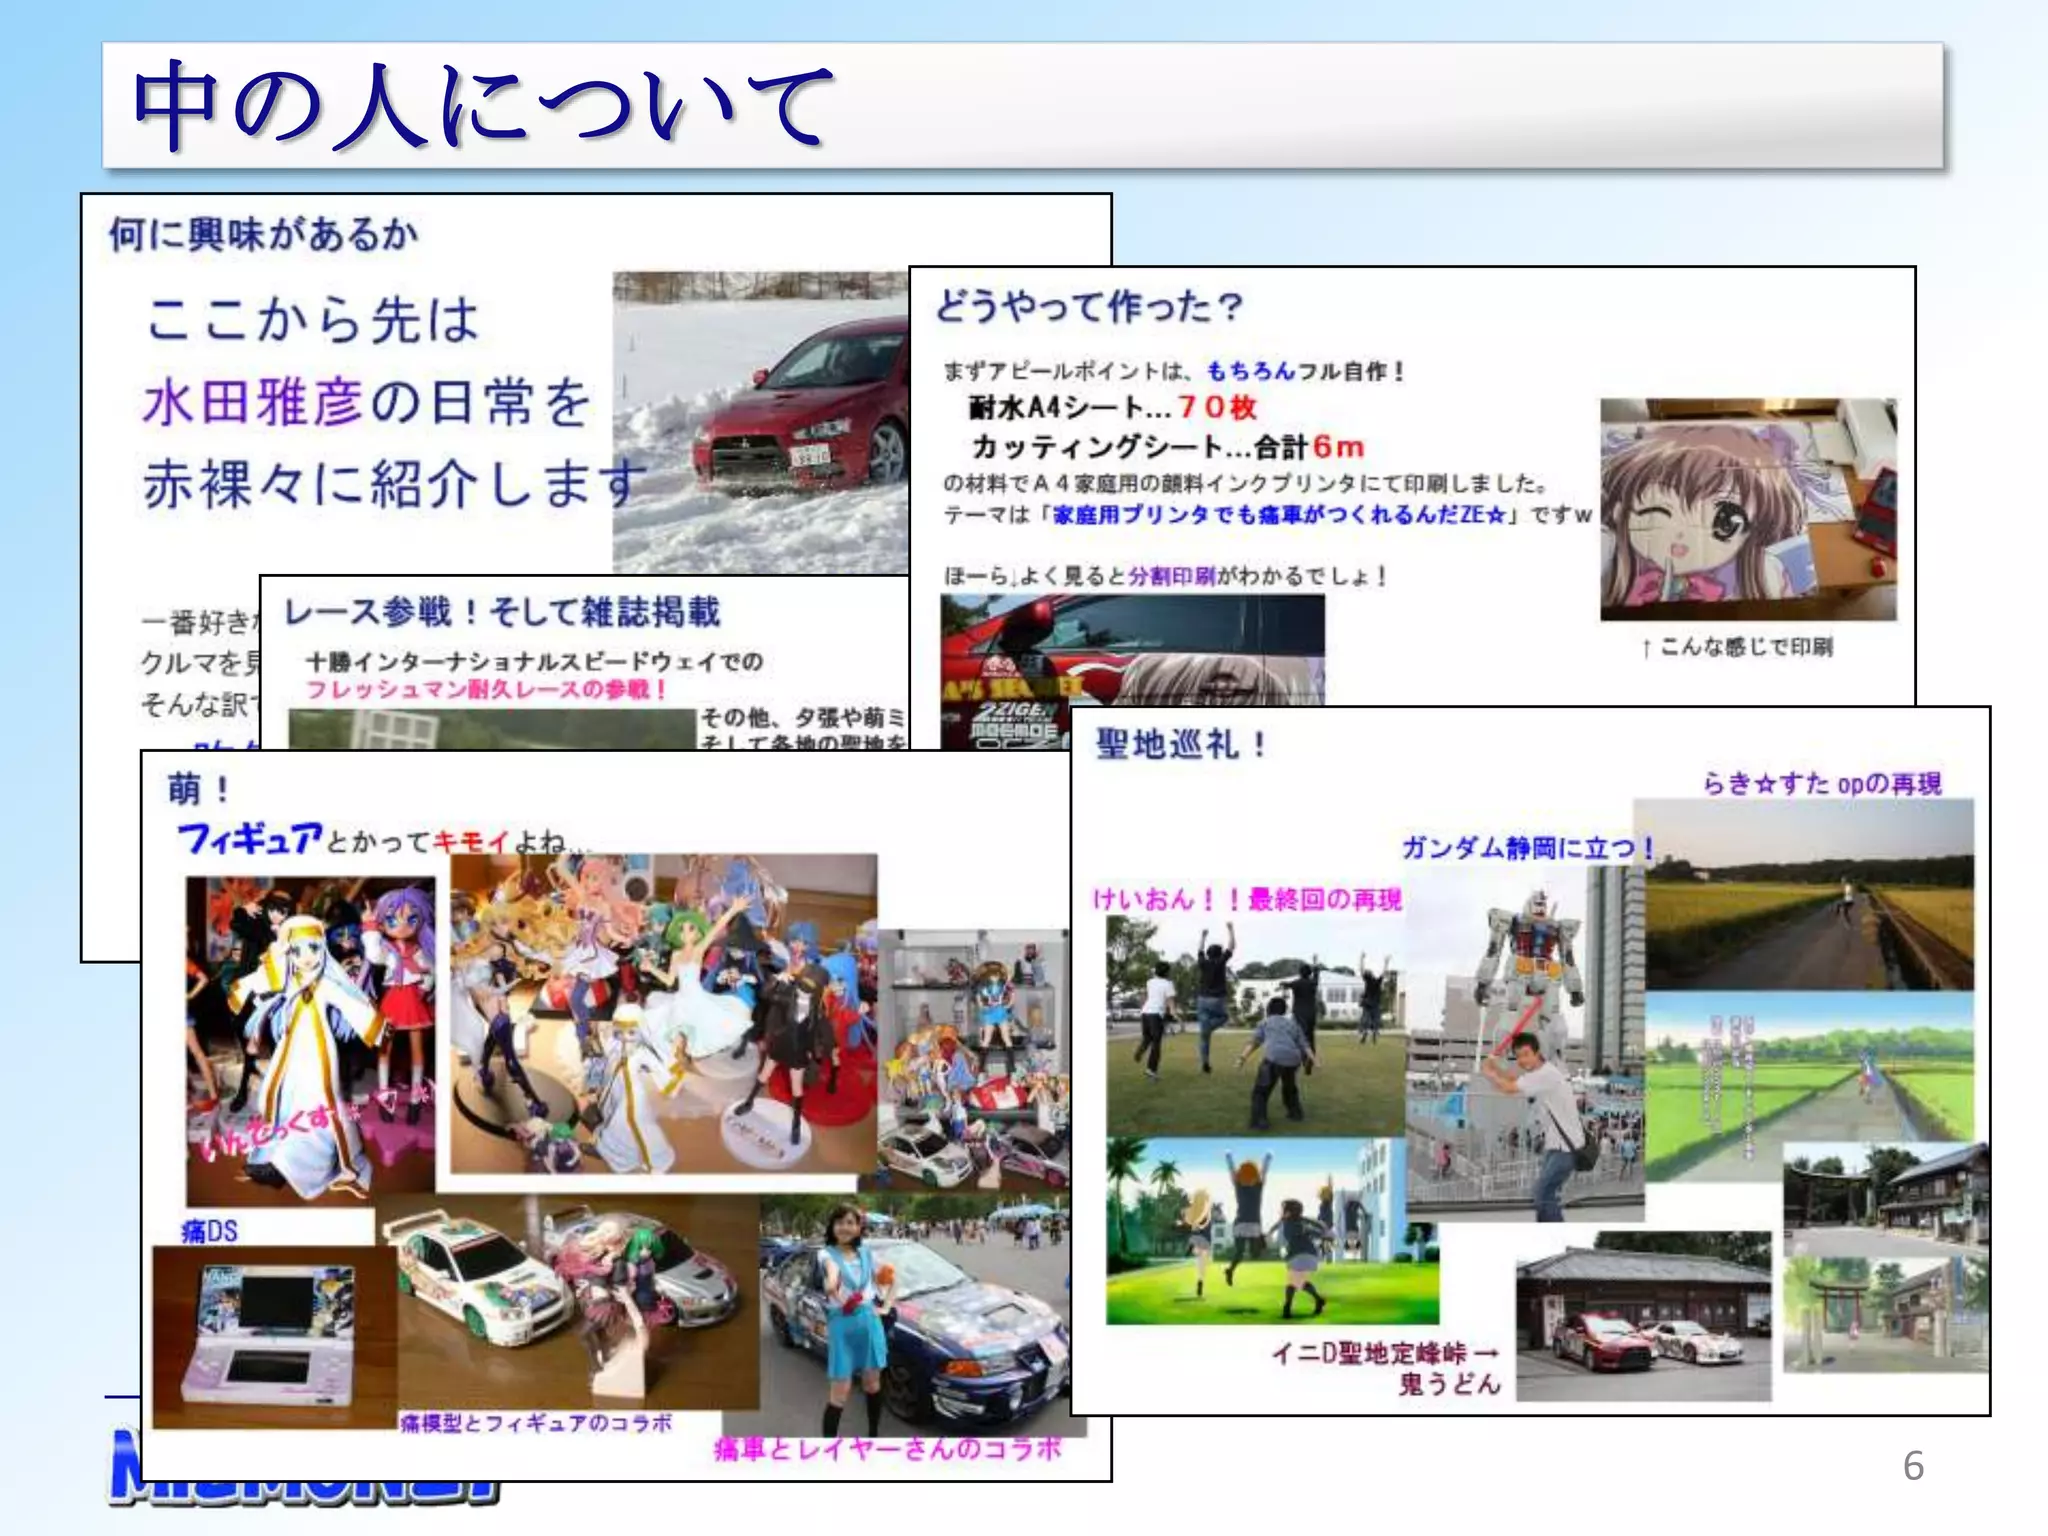Viewport: 2048px width, 1536px height.
Task: Click caption 痛模型とフィギュアのコラボ
Action: [536, 1422]
